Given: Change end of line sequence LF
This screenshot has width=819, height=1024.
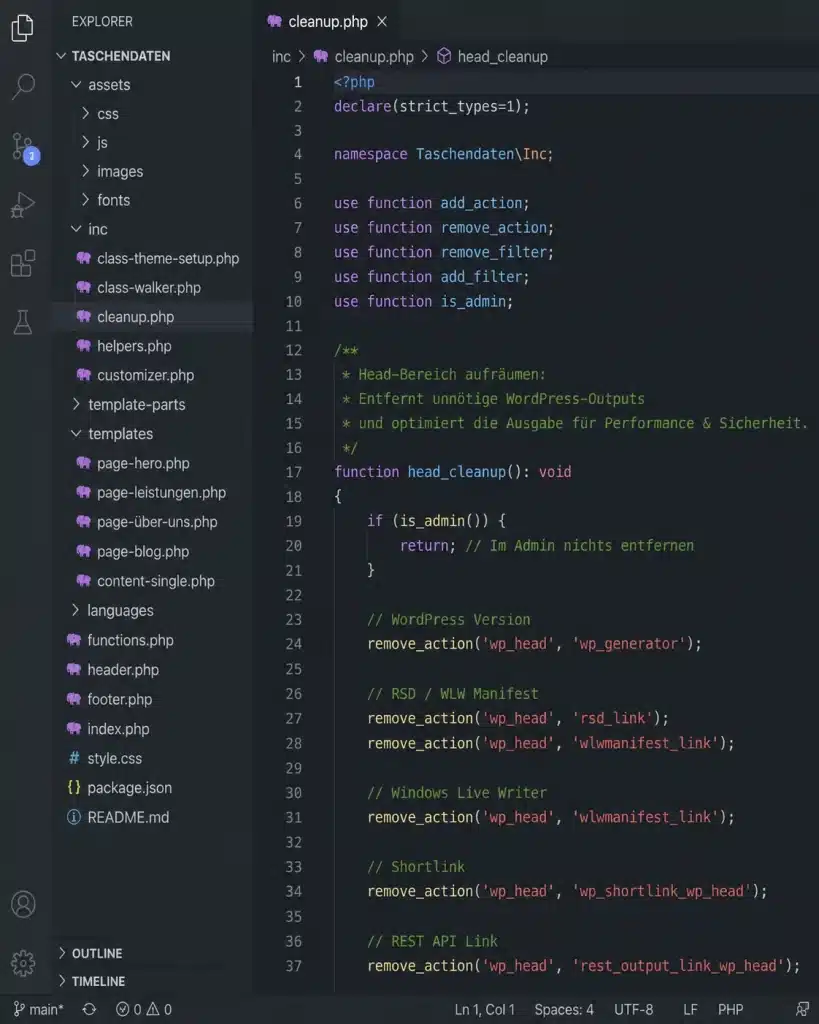Looking at the screenshot, I should 690,1010.
